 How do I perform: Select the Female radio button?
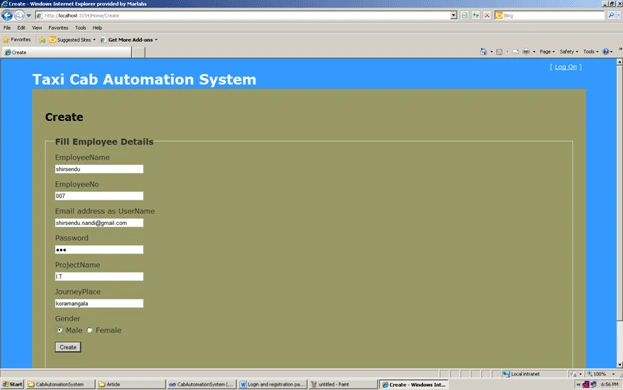click(89, 330)
